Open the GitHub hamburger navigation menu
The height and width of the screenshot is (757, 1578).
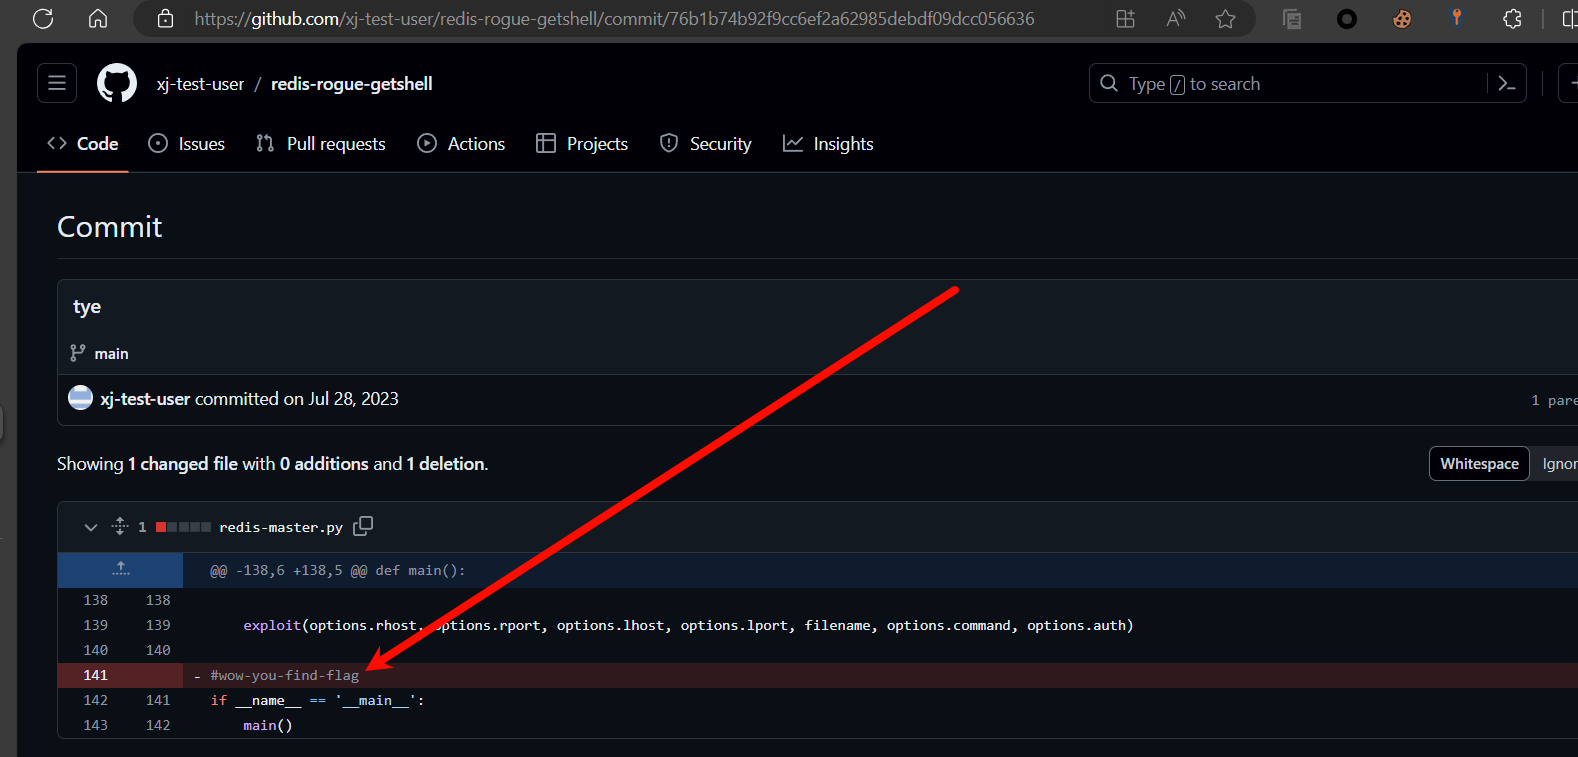57,83
